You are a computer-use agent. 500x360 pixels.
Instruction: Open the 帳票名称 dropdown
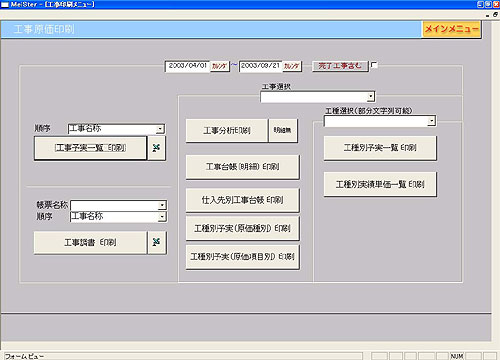162,205
